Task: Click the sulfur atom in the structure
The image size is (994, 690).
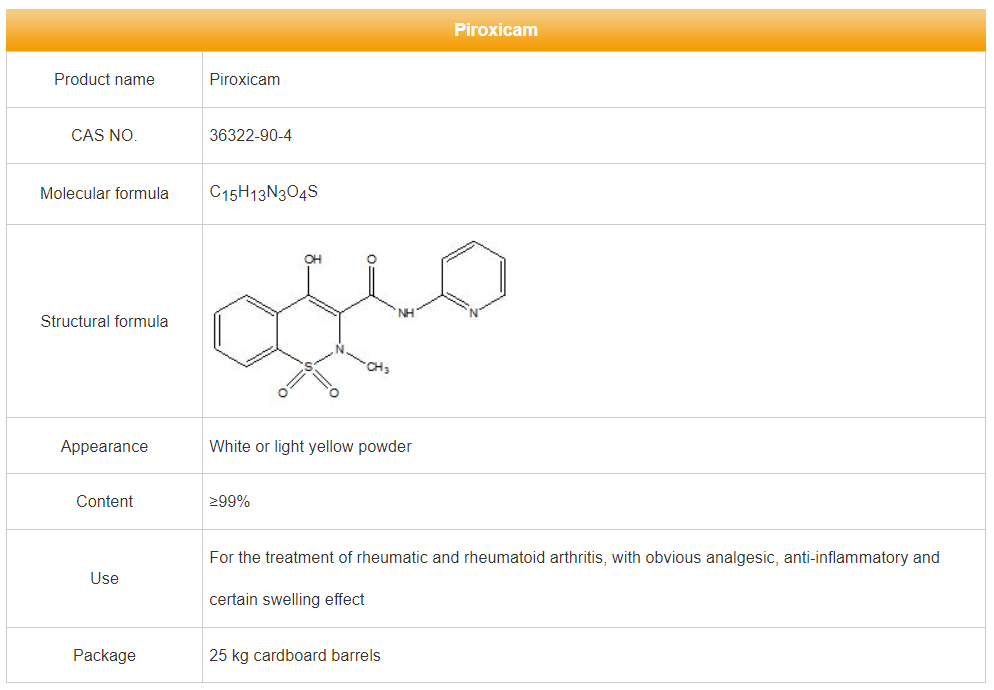Action: (x=308, y=367)
